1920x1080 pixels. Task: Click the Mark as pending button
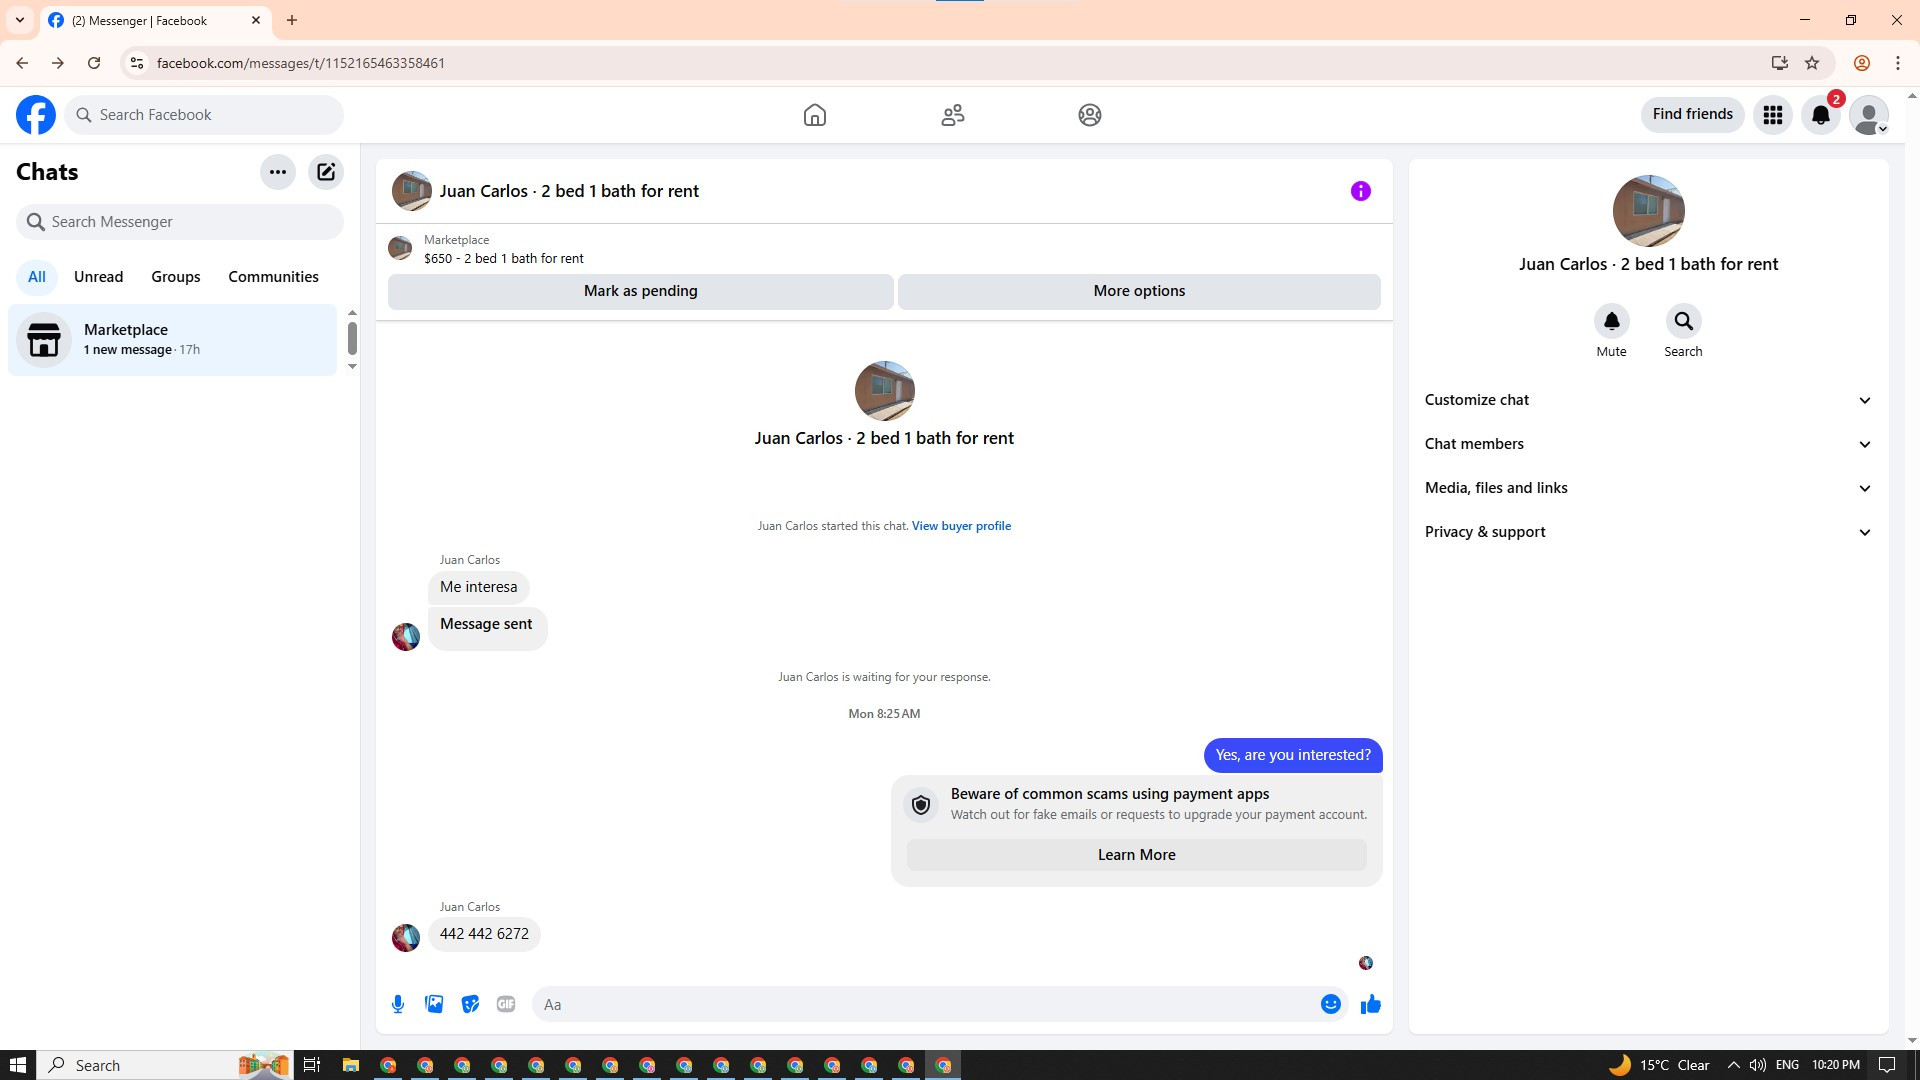(x=641, y=291)
